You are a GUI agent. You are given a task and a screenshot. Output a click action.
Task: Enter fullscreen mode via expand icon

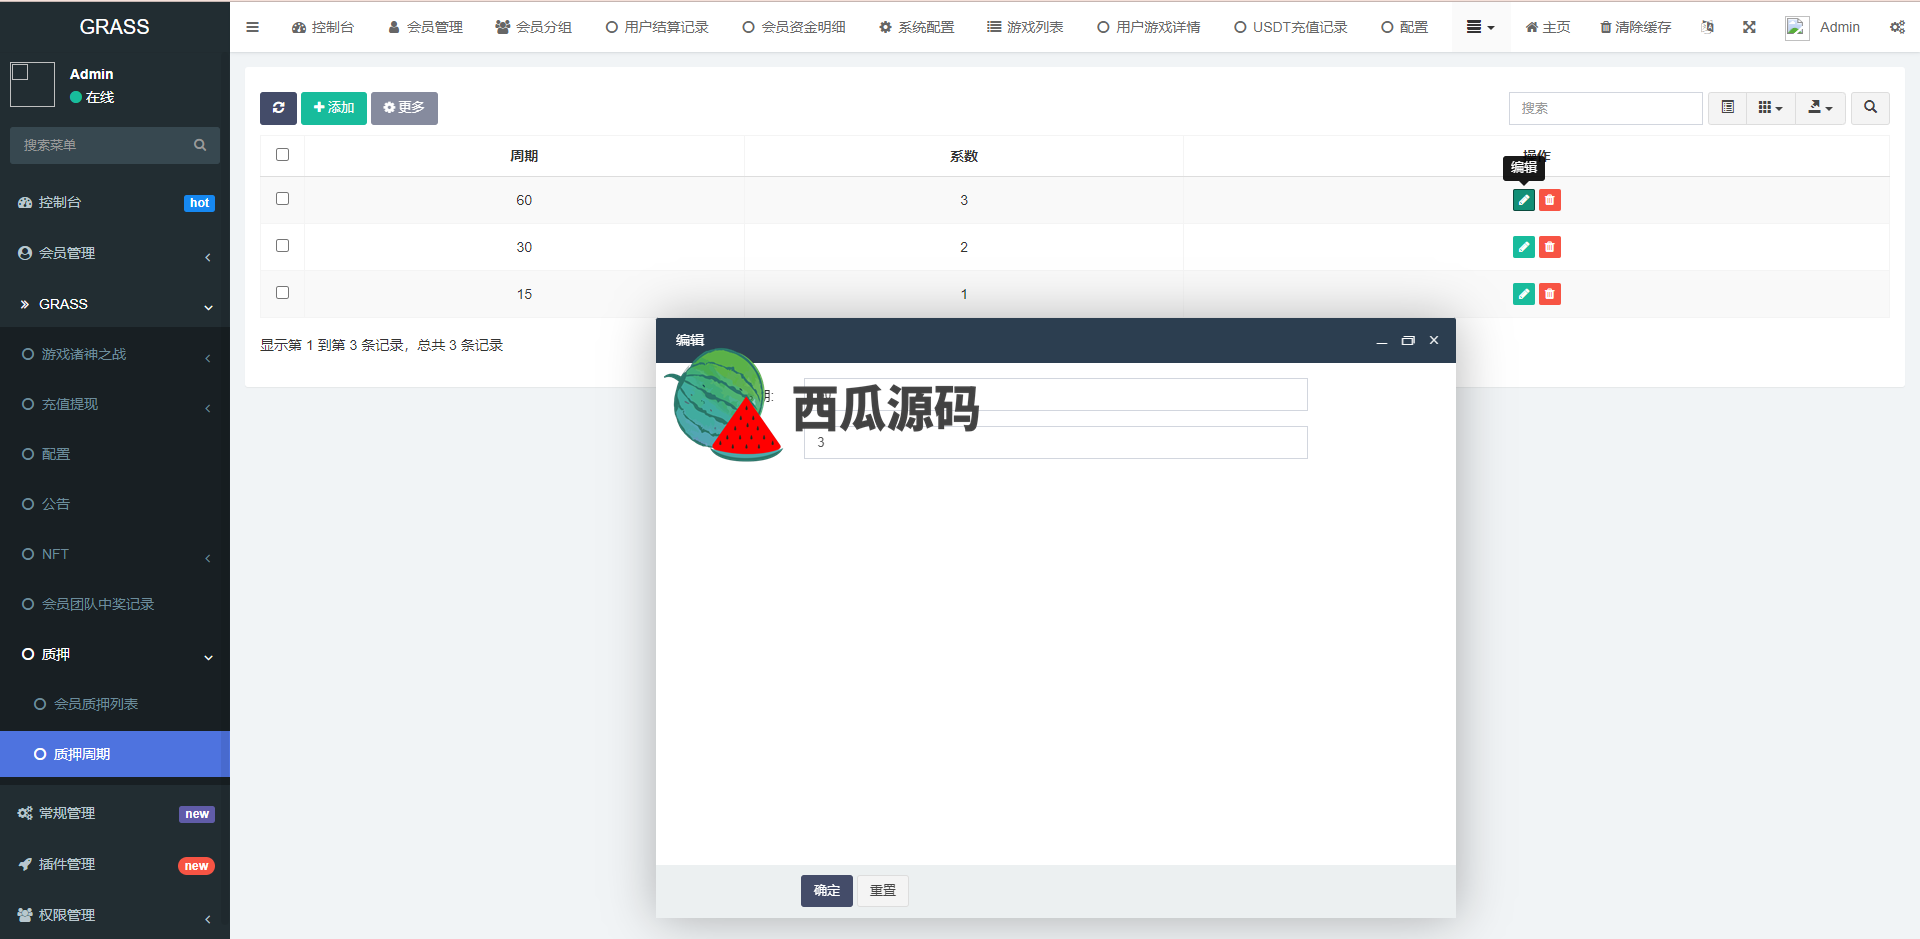pyautogui.click(x=1749, y=27)
